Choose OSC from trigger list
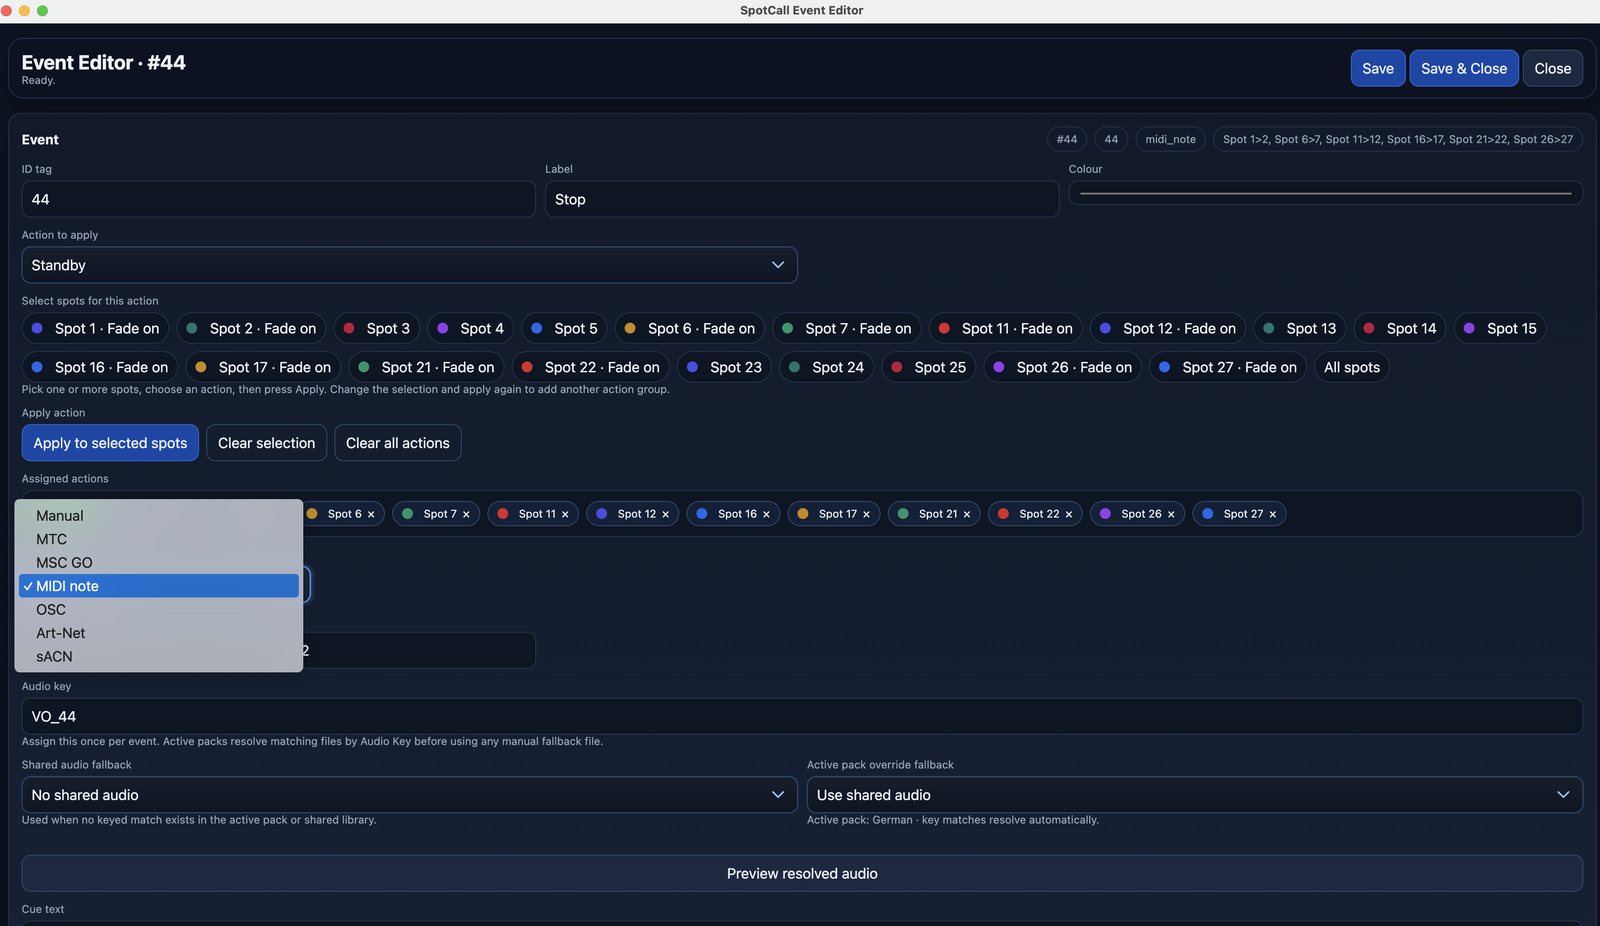This screenshot has width=1600, height=926. click(x=159, y=610)
